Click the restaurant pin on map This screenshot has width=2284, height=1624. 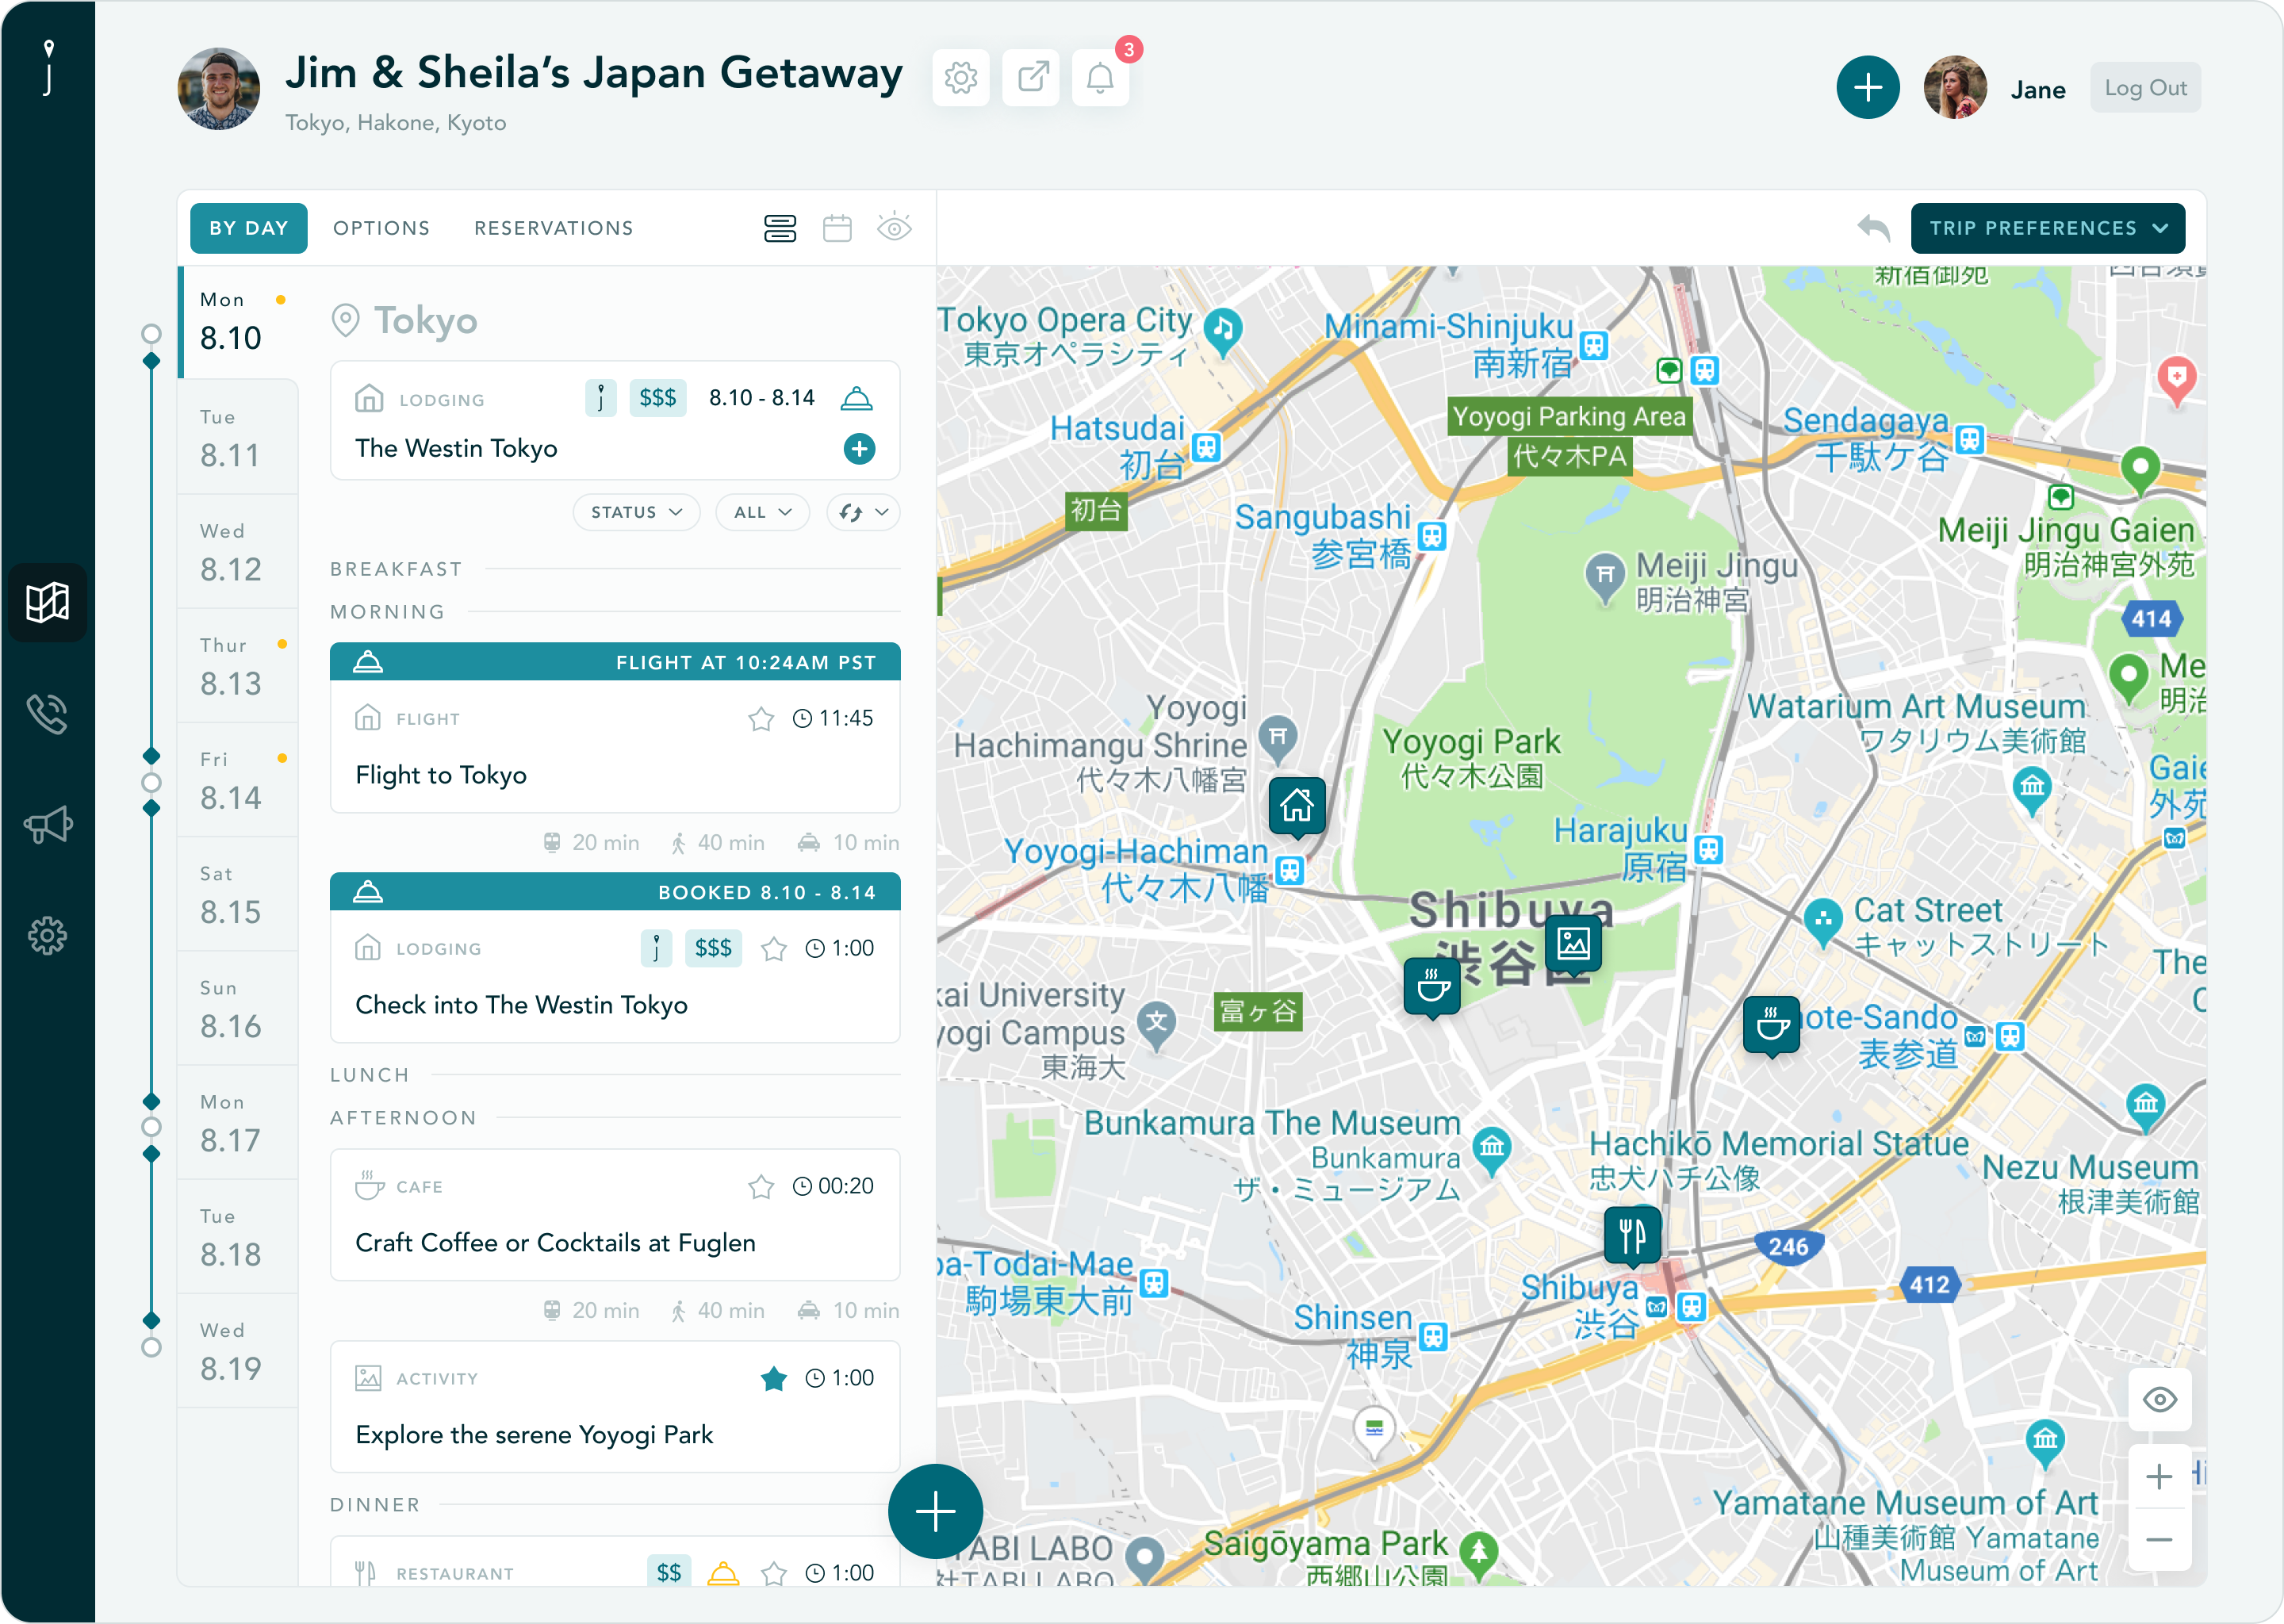tap(1632, 1235)
